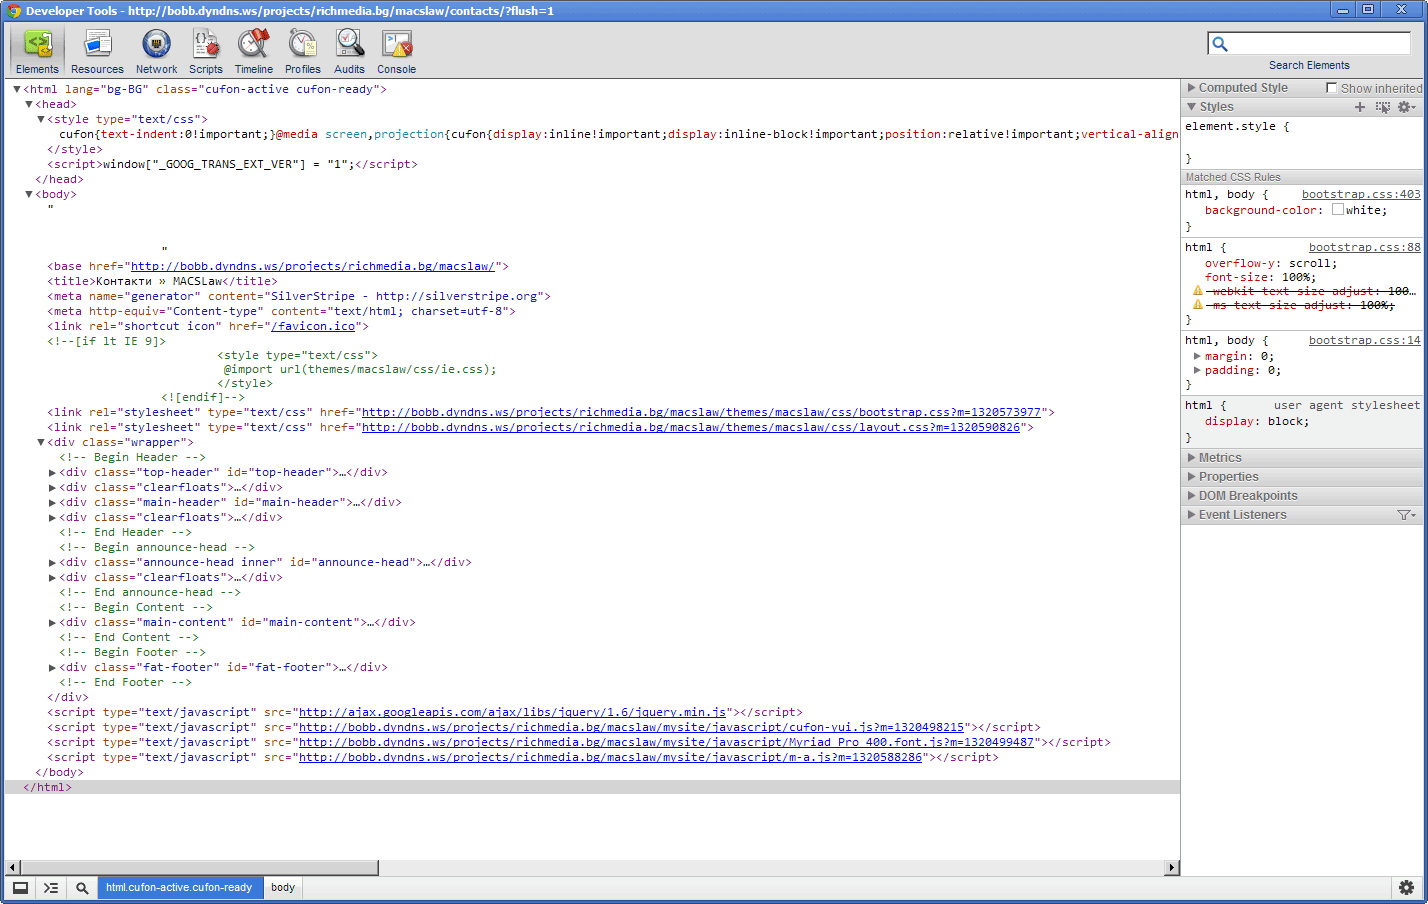Click the dock to main window icon
Screen dimensions: 1428x904
tap(20, 888)
